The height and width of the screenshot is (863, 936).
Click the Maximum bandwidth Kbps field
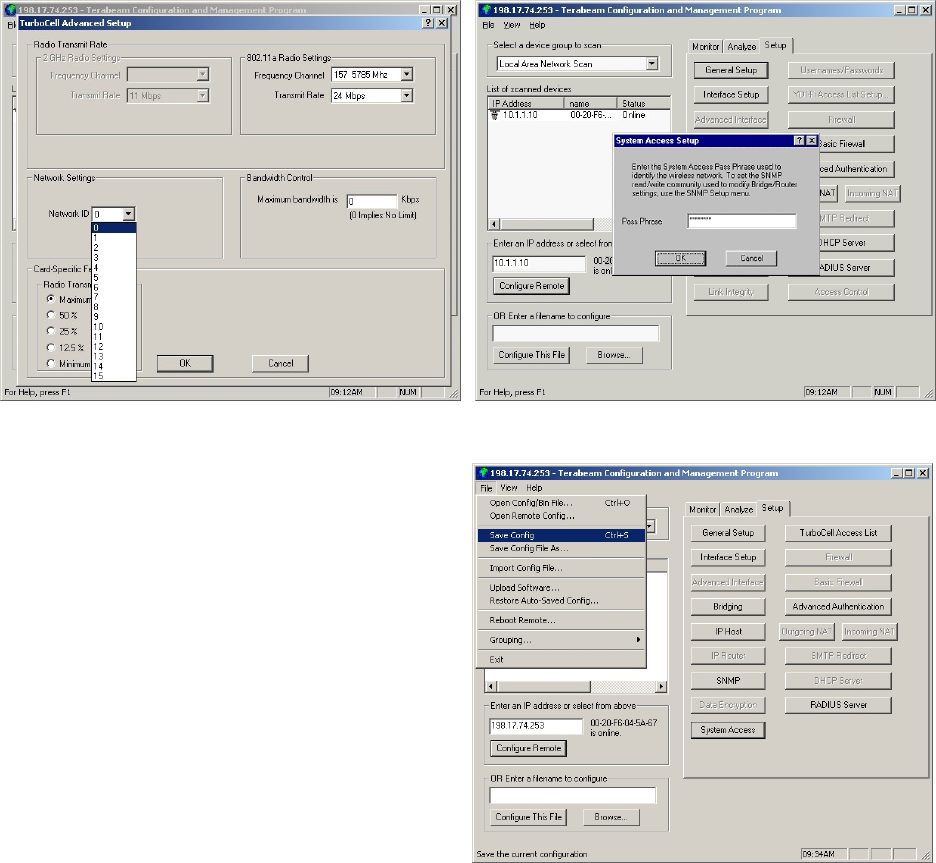(372, 201)
